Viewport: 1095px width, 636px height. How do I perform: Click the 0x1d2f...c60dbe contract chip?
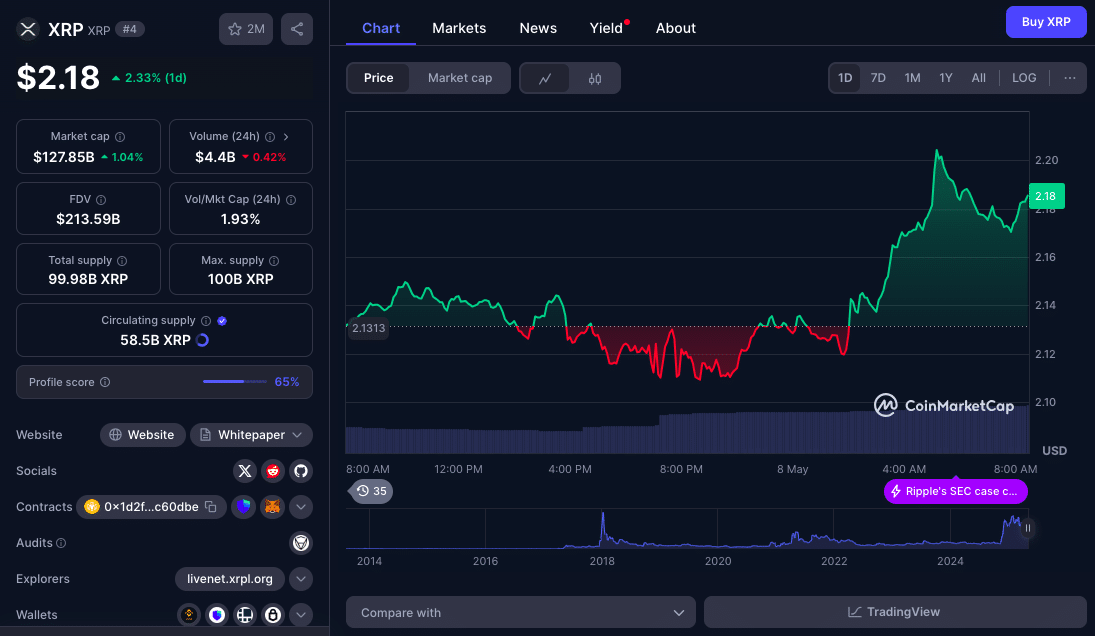point(151,507)
